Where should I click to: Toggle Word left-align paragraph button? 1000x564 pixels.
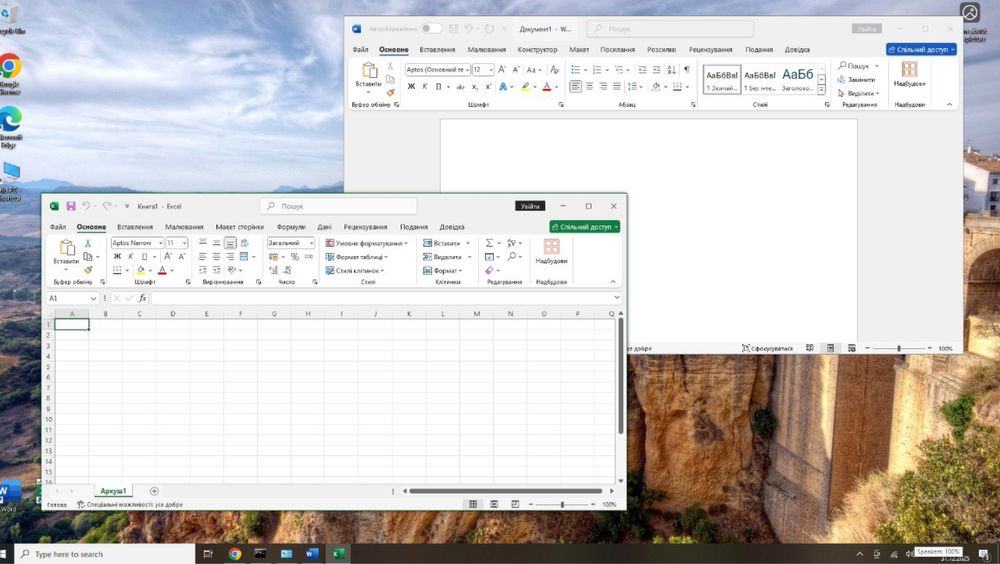576,86
